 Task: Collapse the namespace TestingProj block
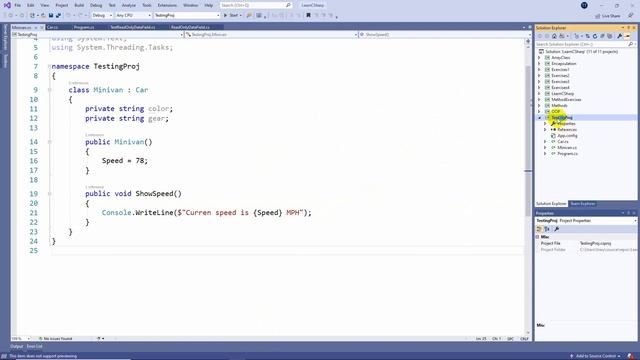click(x=49, y=66)
